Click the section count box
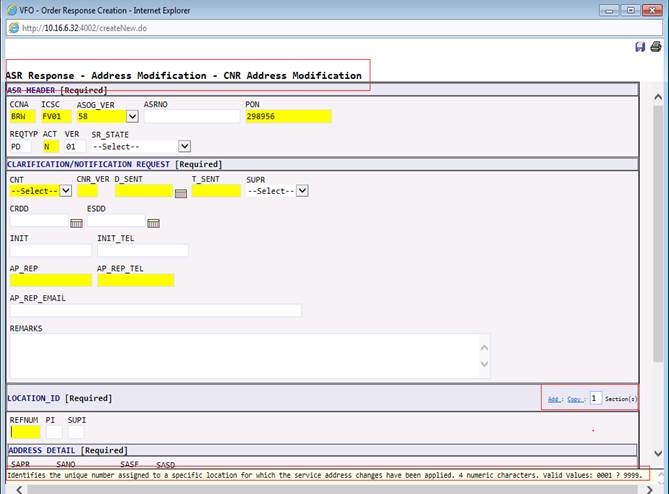This screenshot has width=669, height=494. point(595,398)
